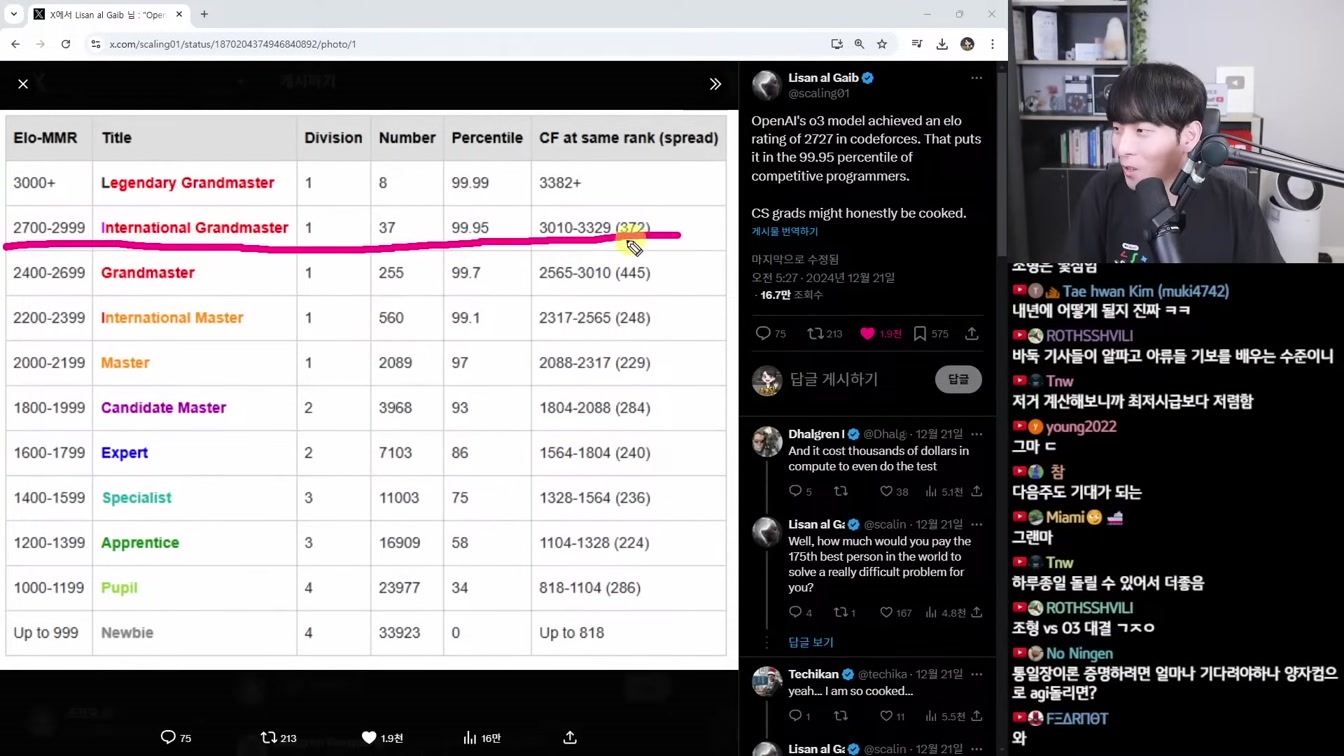Viewport: 1344px width, 756px height.
Task: Install app icon in address bar
Action: click(837, 44)
